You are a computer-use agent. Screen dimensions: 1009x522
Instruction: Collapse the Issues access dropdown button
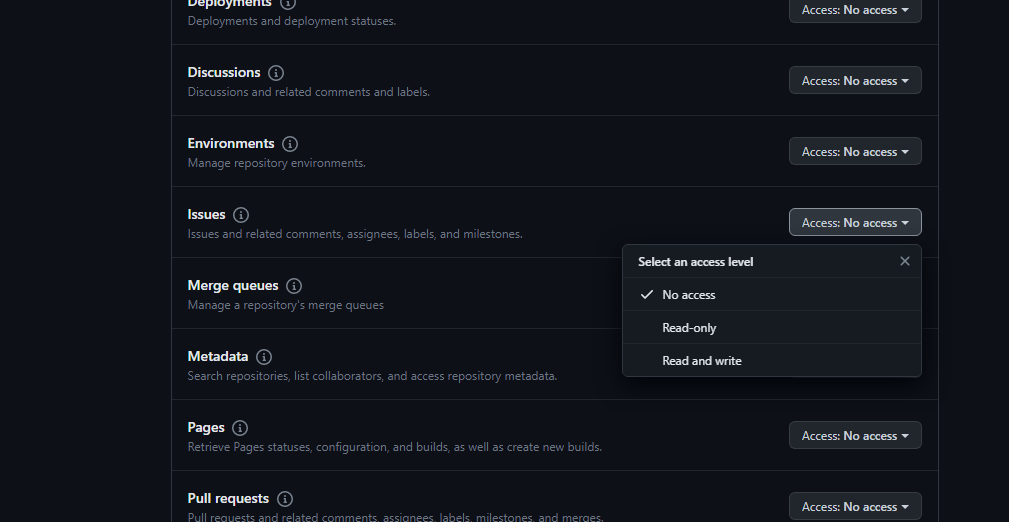point(855,223)
